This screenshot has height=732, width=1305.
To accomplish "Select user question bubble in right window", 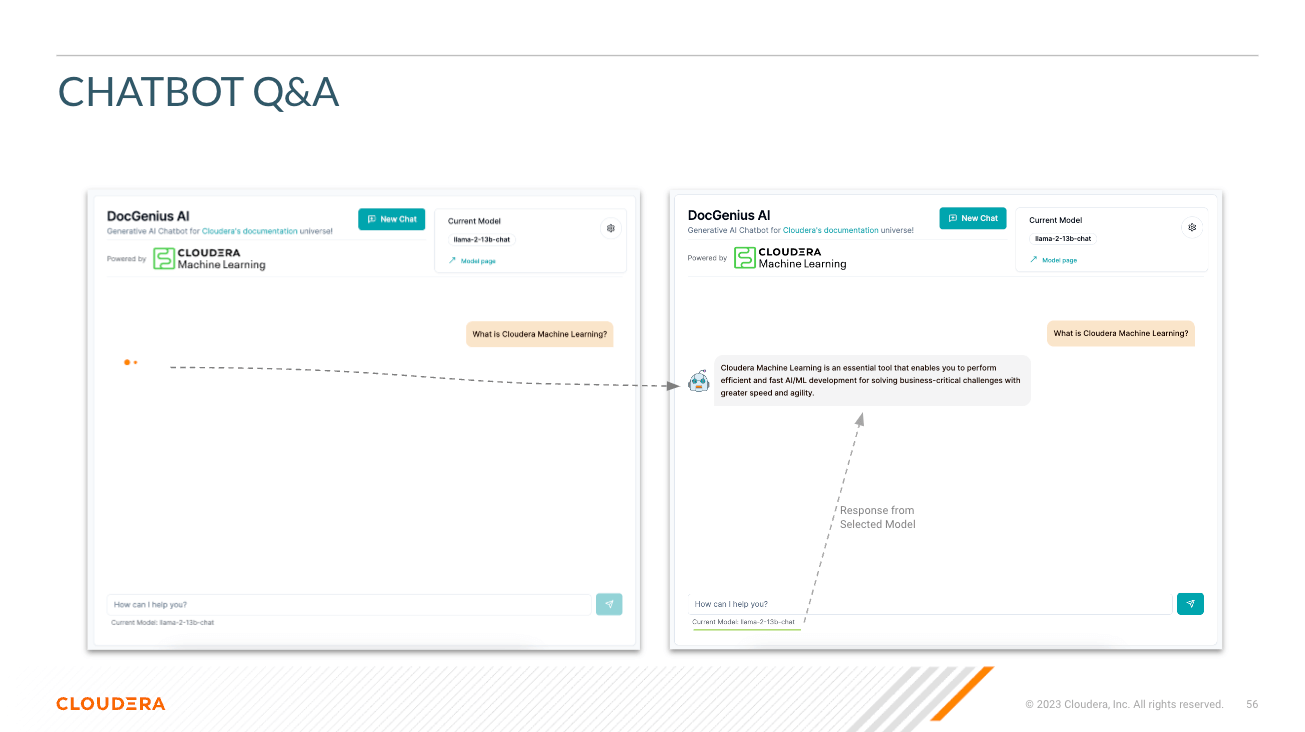I will (1120, 333).
